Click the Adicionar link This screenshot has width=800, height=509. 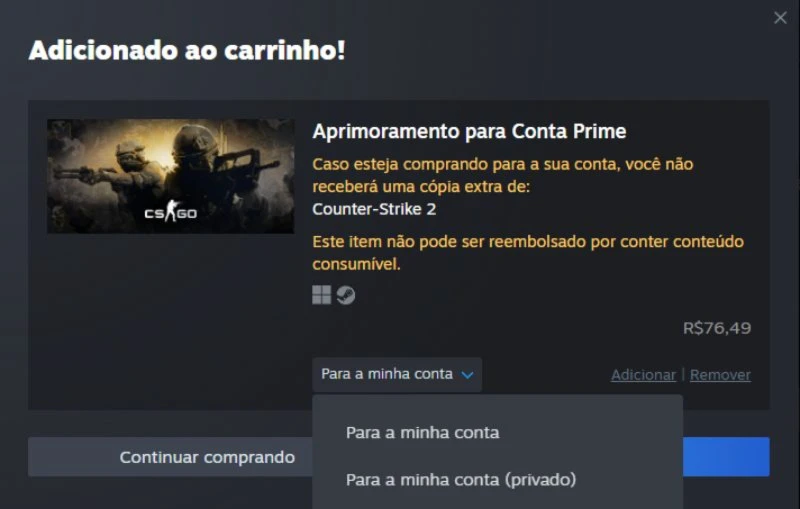(643, 375)
